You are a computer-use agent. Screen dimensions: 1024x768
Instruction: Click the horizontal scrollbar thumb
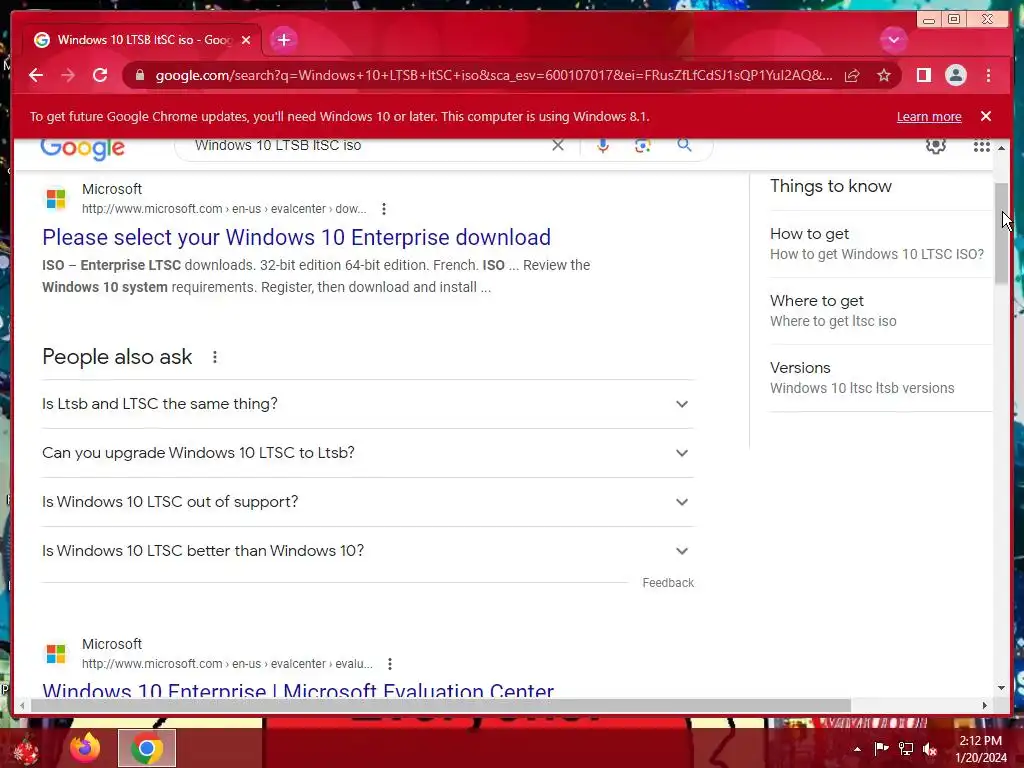[441, 705]
